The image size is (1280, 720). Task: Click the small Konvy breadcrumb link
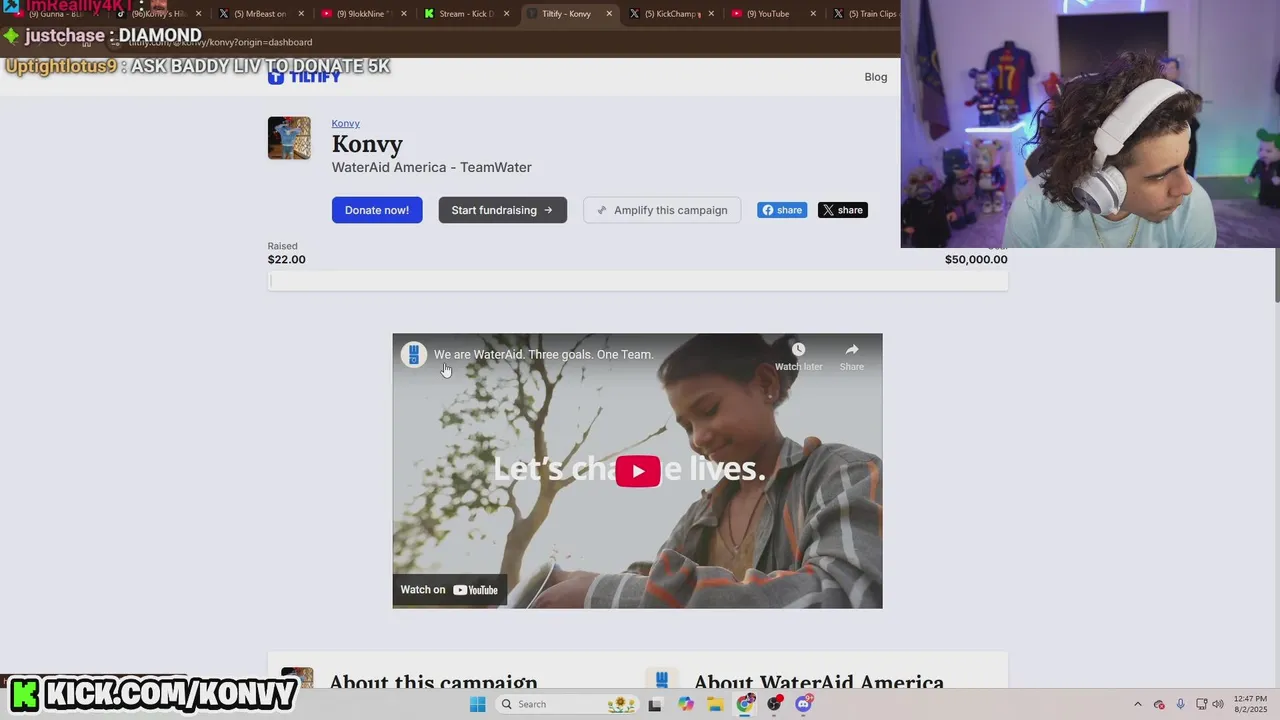(346, 123)
